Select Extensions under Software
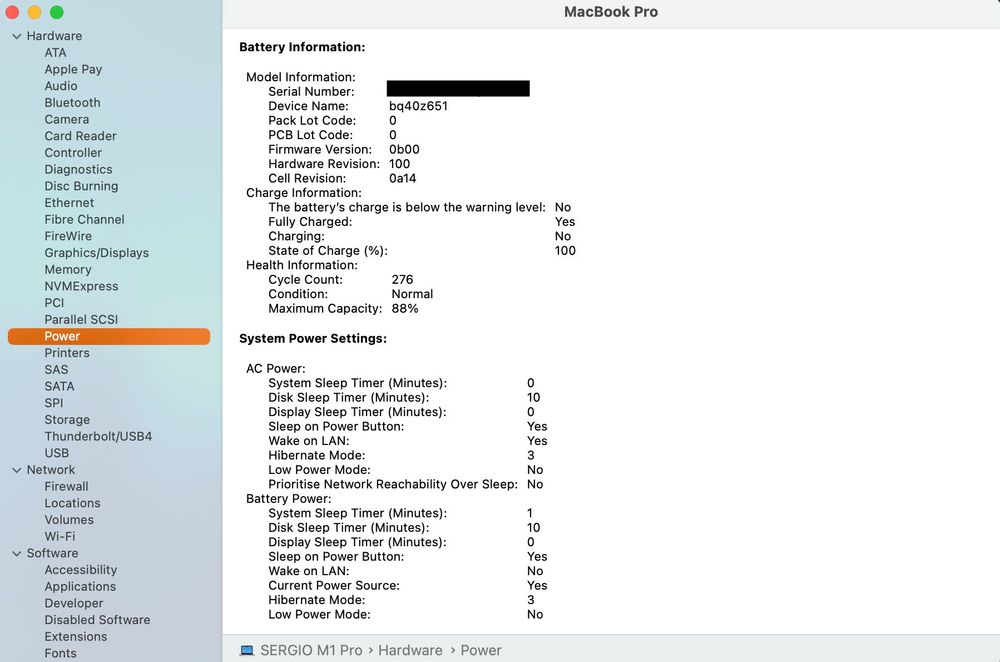 (x=75, y=636)
